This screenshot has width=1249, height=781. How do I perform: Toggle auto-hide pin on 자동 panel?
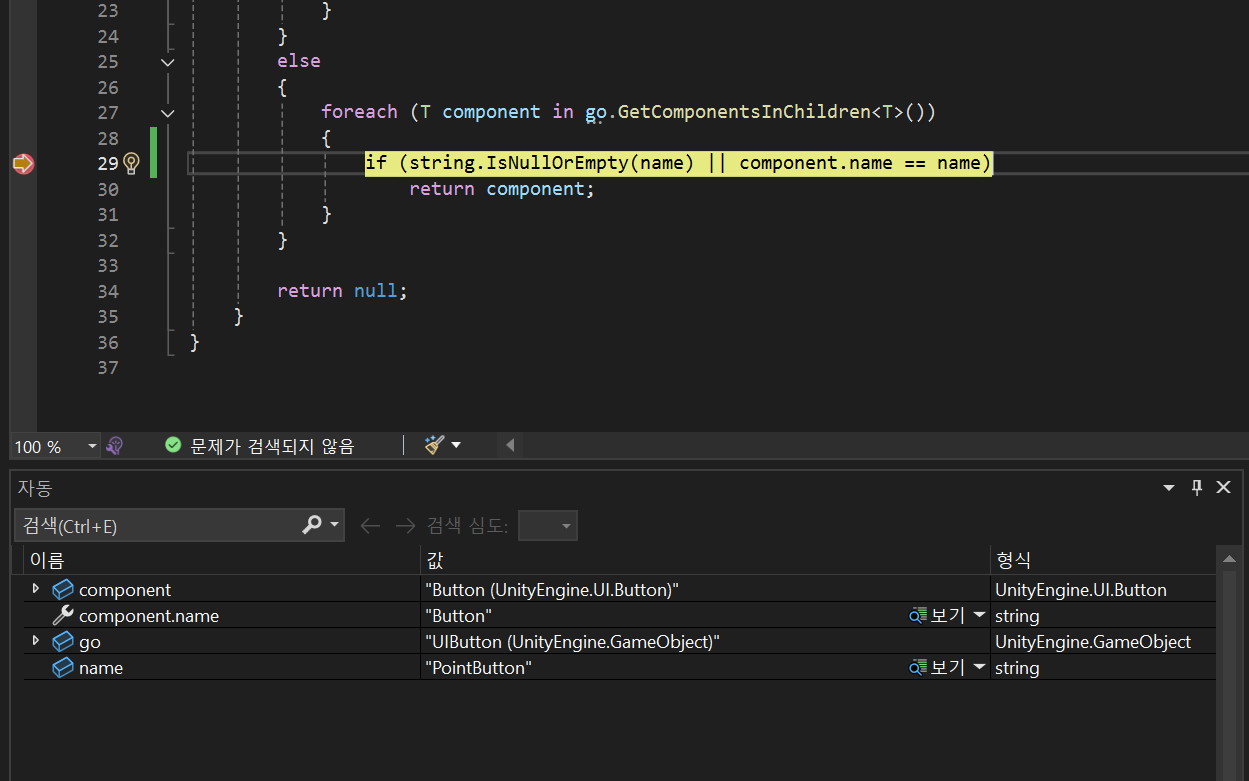pos(1196,488)
